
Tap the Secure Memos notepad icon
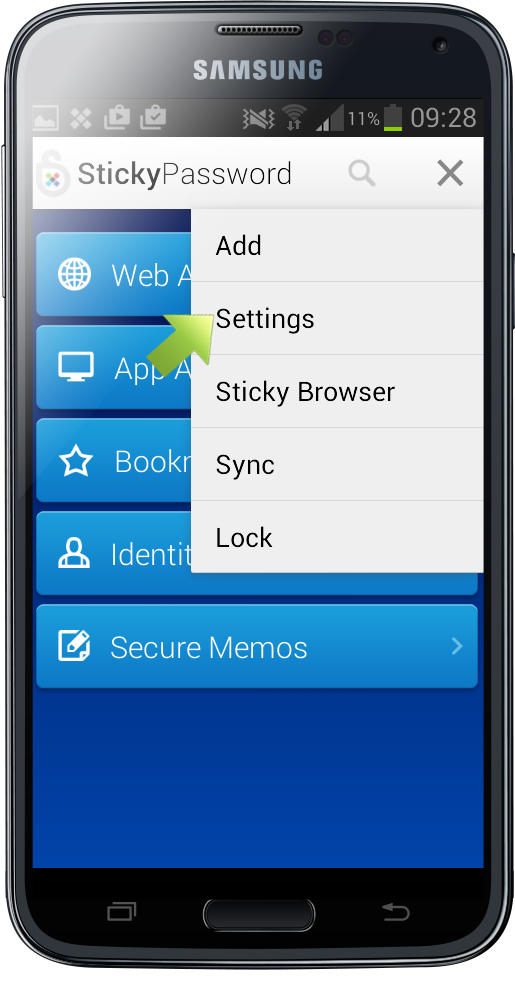(74, 646)
